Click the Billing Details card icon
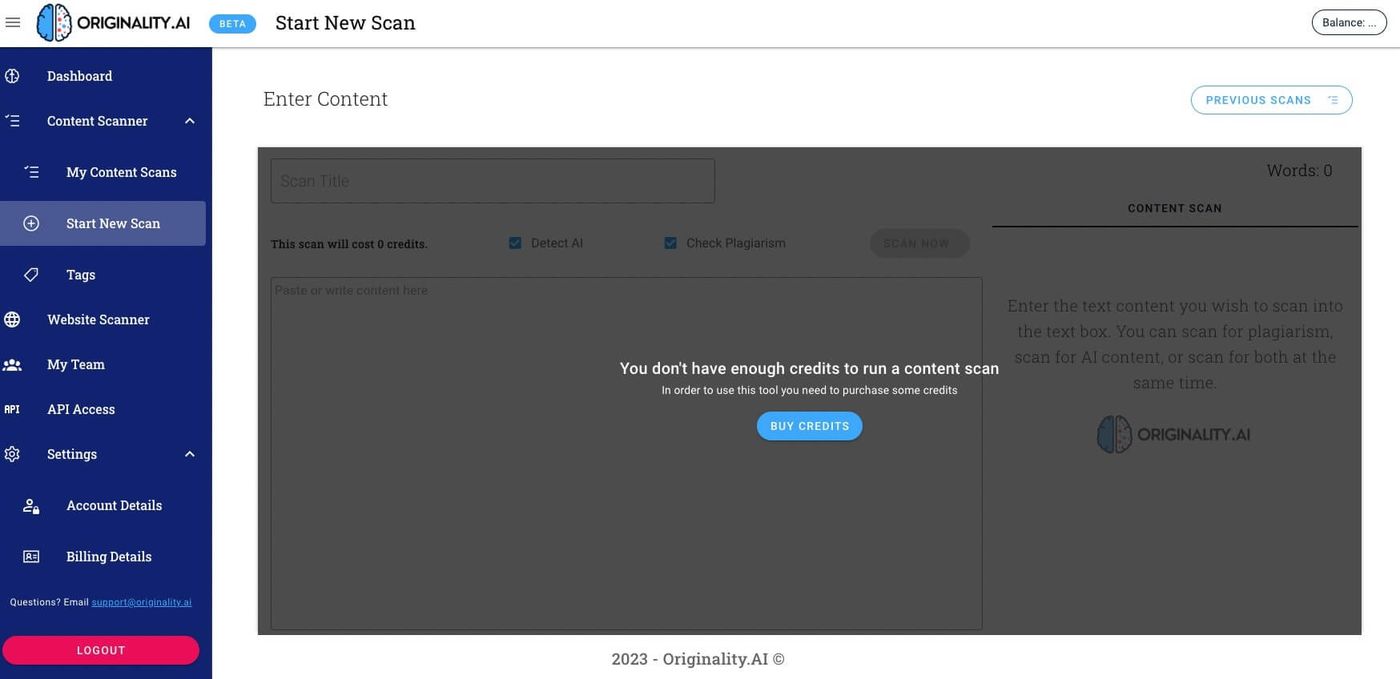Image resolution: width=1400 pixels, height=679 pixels. [x=31, y=557]
